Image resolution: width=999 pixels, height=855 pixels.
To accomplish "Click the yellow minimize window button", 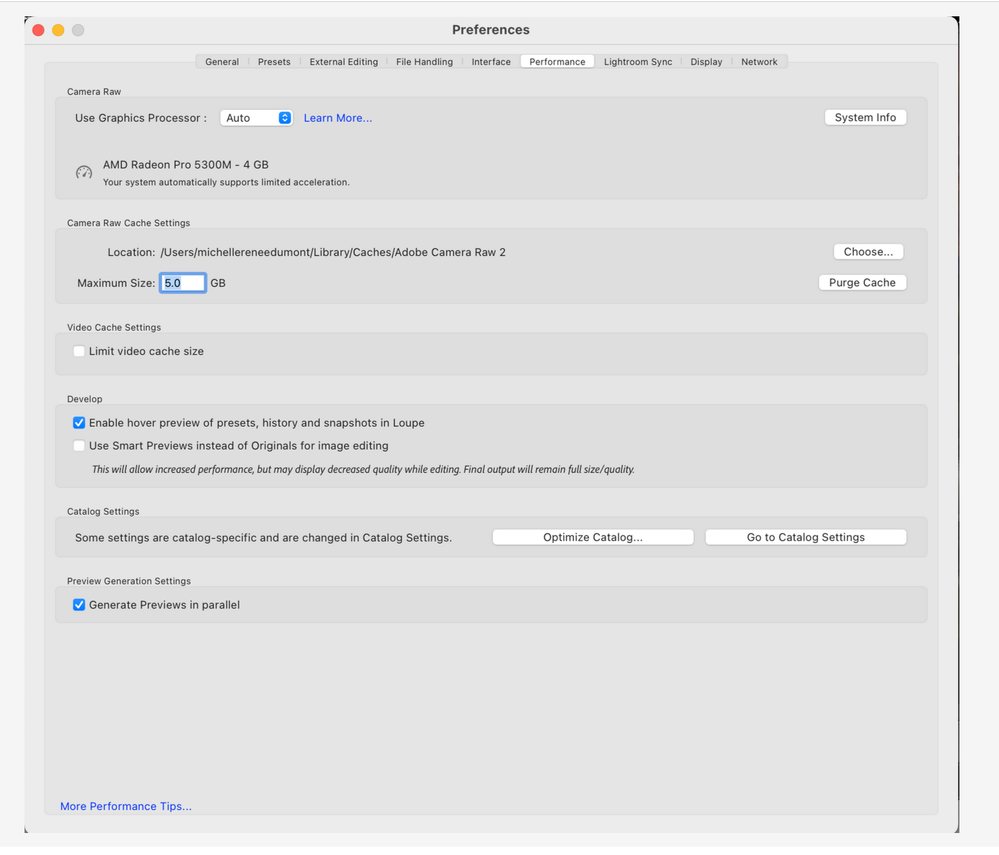I will pyautogui.click(x=58, y=30).
